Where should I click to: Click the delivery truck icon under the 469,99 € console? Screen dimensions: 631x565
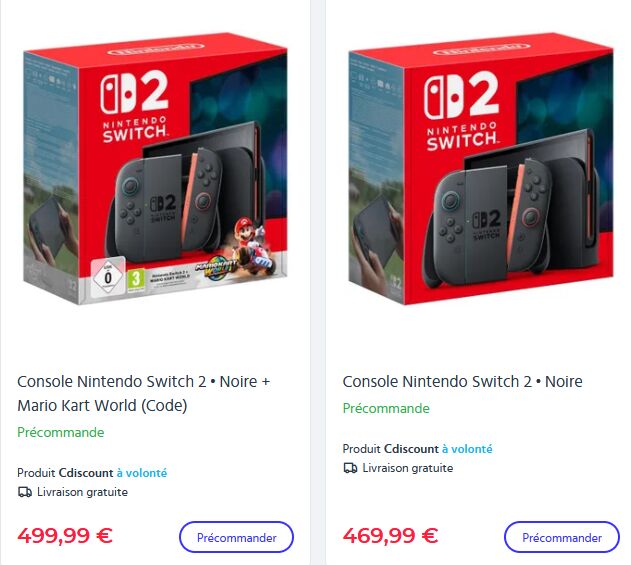click(x=350, y=468)
